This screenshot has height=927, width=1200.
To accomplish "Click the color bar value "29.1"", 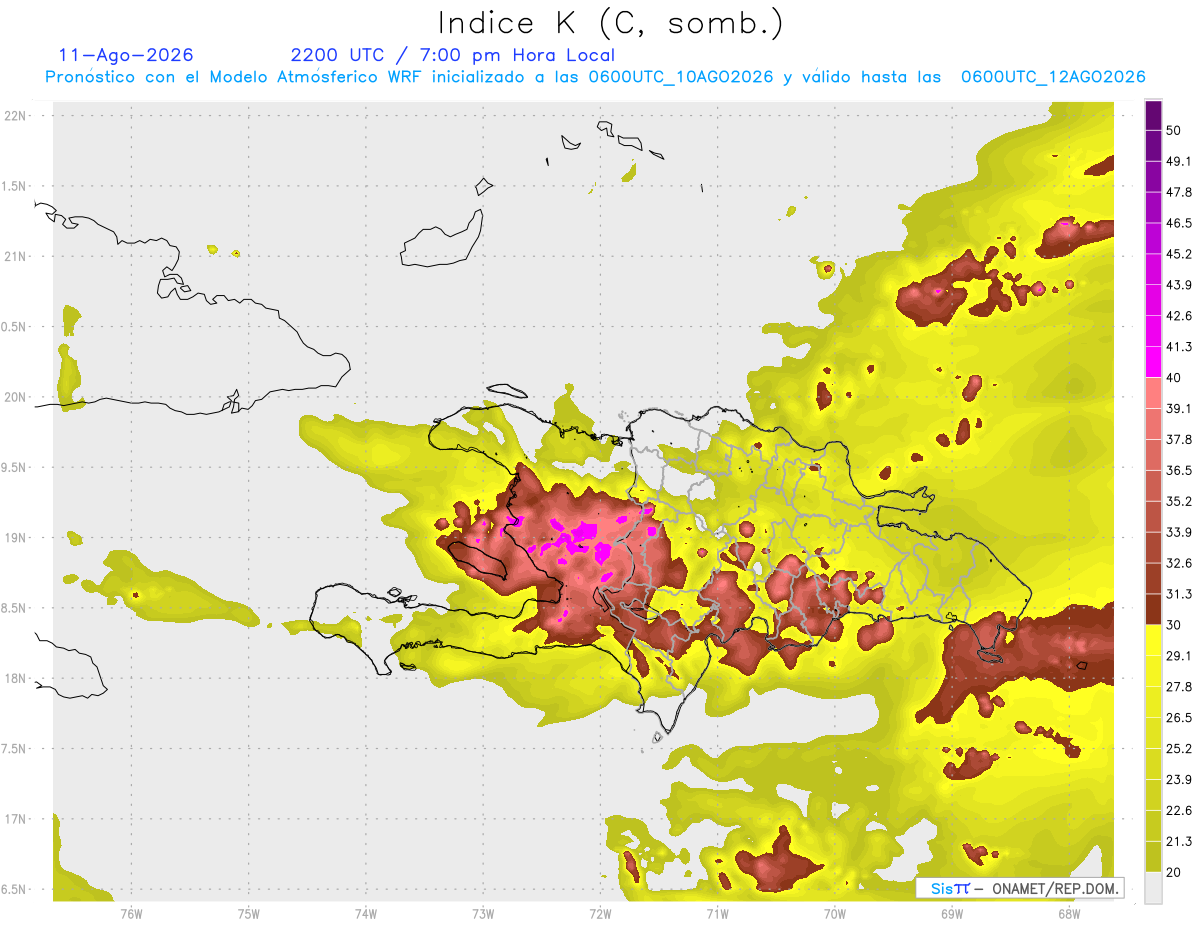I will (1178, 656).
